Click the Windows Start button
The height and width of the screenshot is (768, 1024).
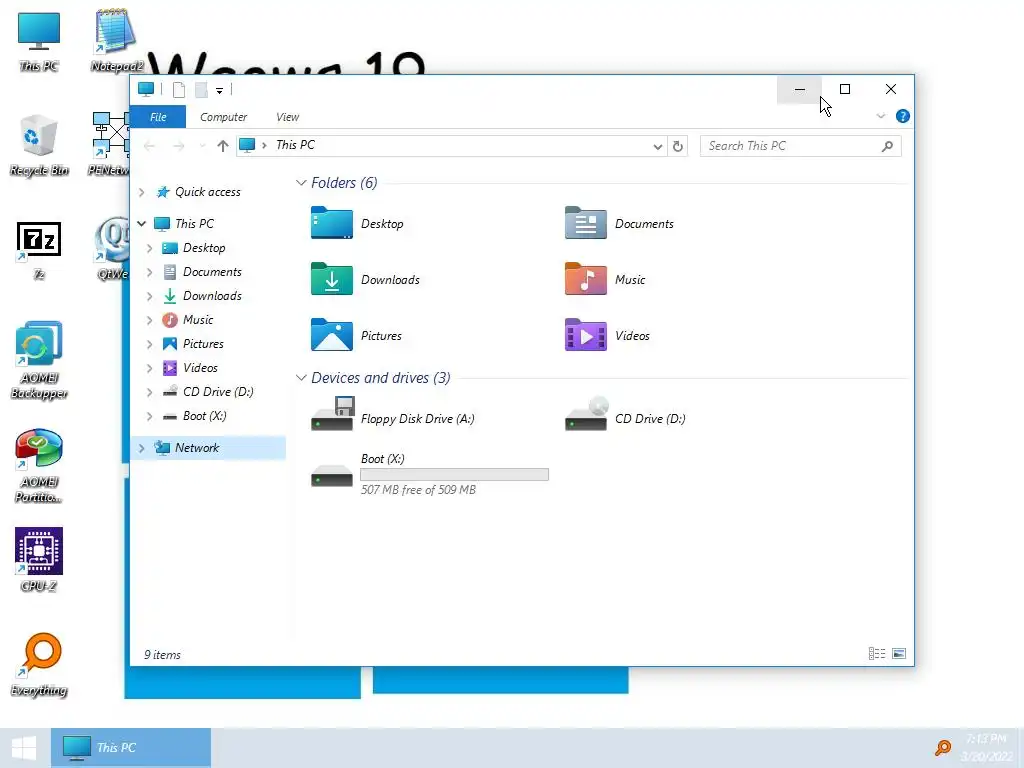(x=25, y=748)
